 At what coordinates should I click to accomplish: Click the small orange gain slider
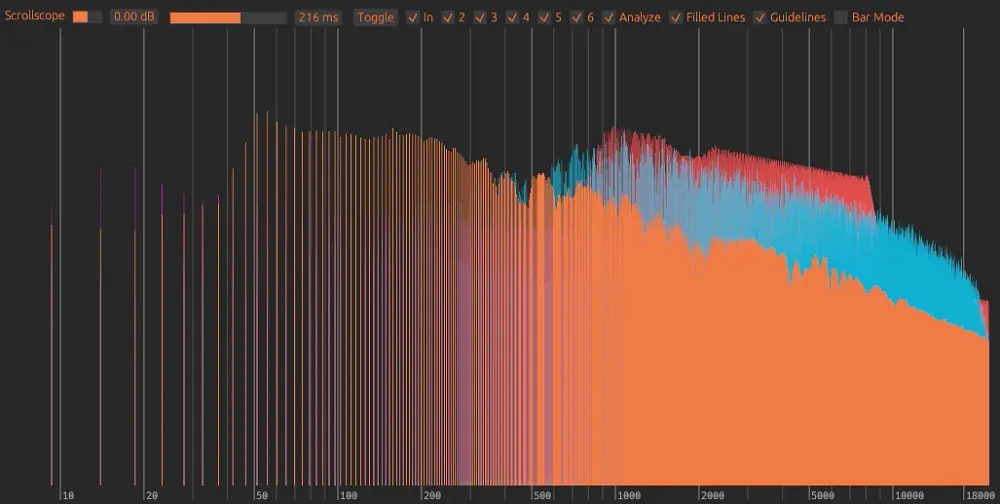pos(87,17)
